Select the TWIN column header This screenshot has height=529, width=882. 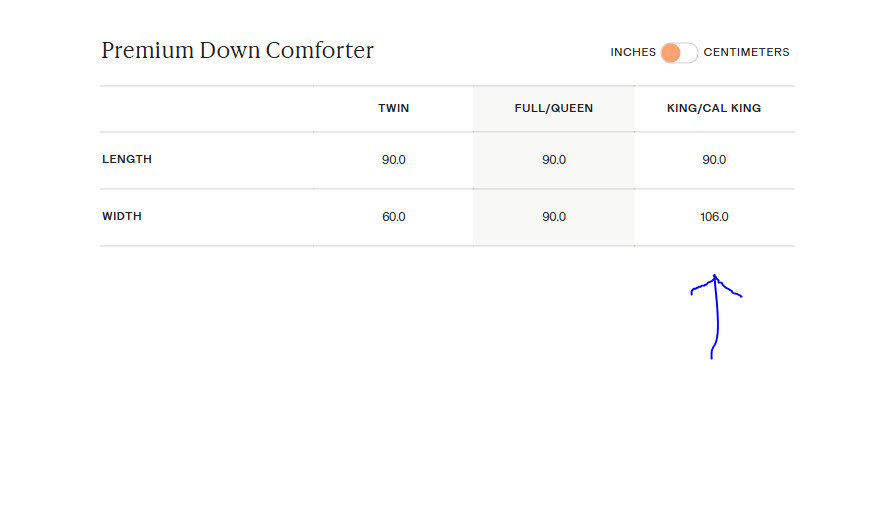393,109
